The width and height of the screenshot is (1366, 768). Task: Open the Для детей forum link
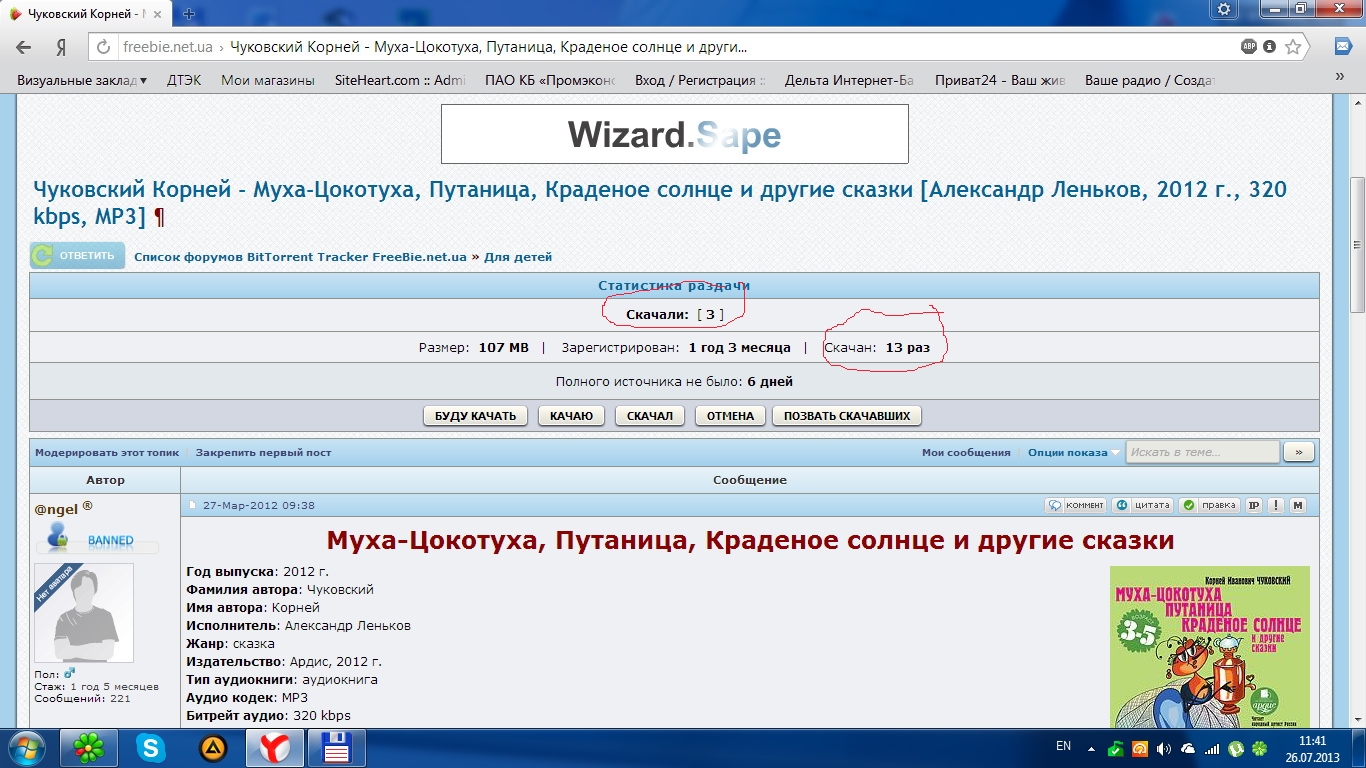518,257
